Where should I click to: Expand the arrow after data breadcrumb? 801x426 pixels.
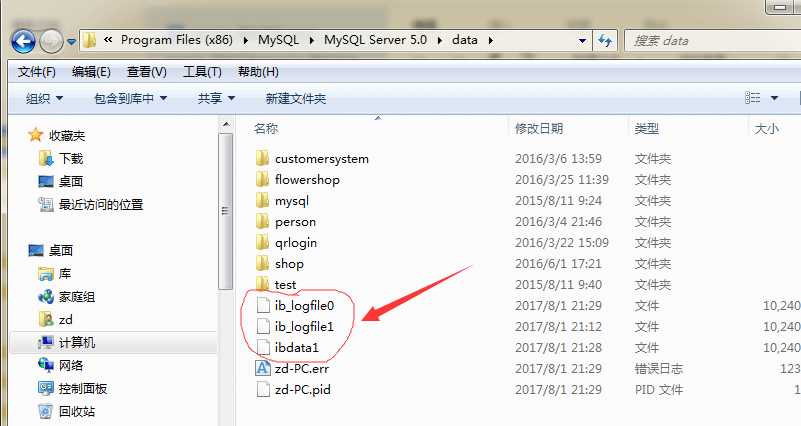[x=490, y=40]
